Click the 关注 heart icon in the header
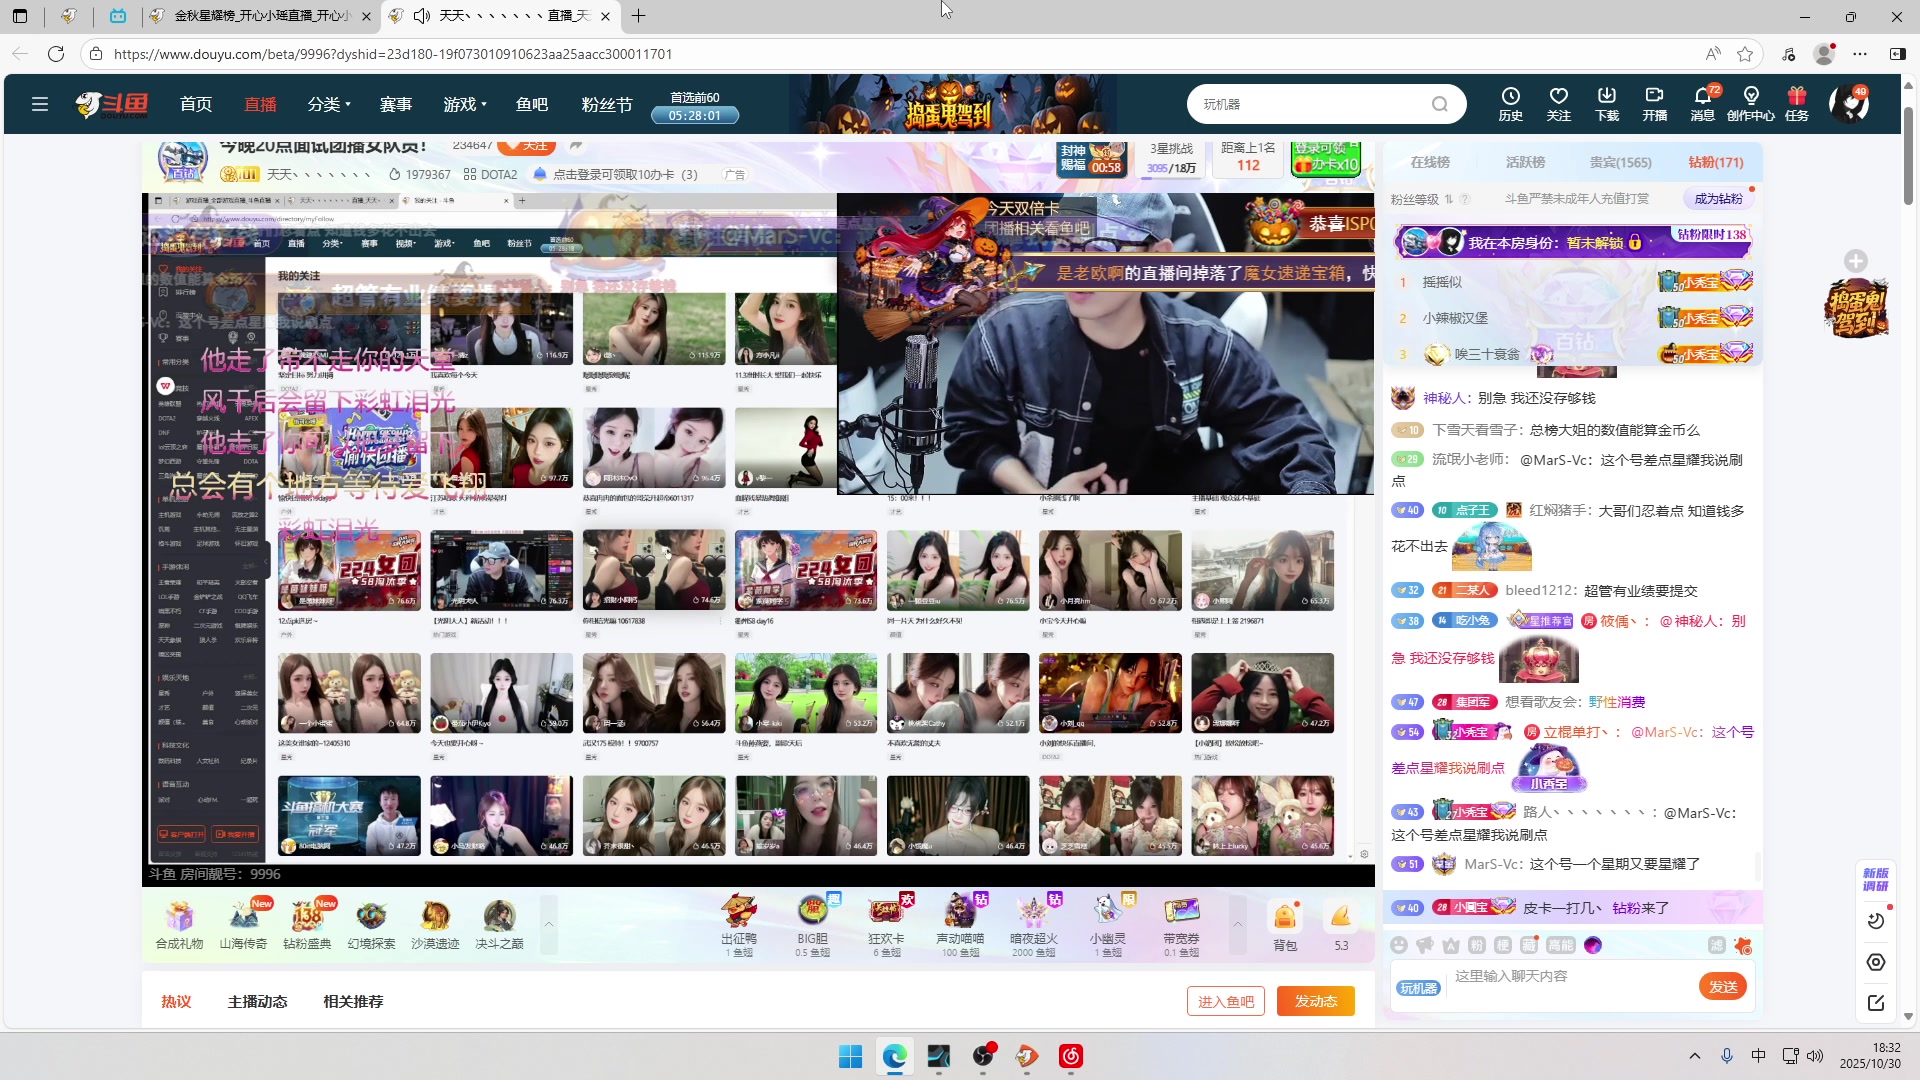This screenshot has height=1080, width=1920. 1558,102
